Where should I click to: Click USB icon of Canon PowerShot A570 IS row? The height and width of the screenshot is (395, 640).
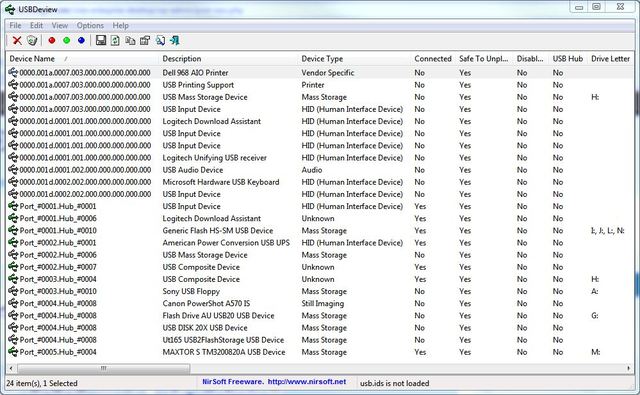coord(13,304)
